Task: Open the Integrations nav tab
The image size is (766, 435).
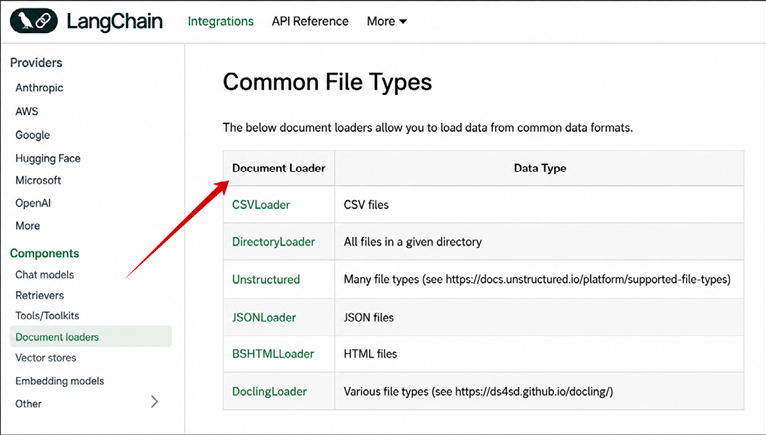Action: point(221,22)
